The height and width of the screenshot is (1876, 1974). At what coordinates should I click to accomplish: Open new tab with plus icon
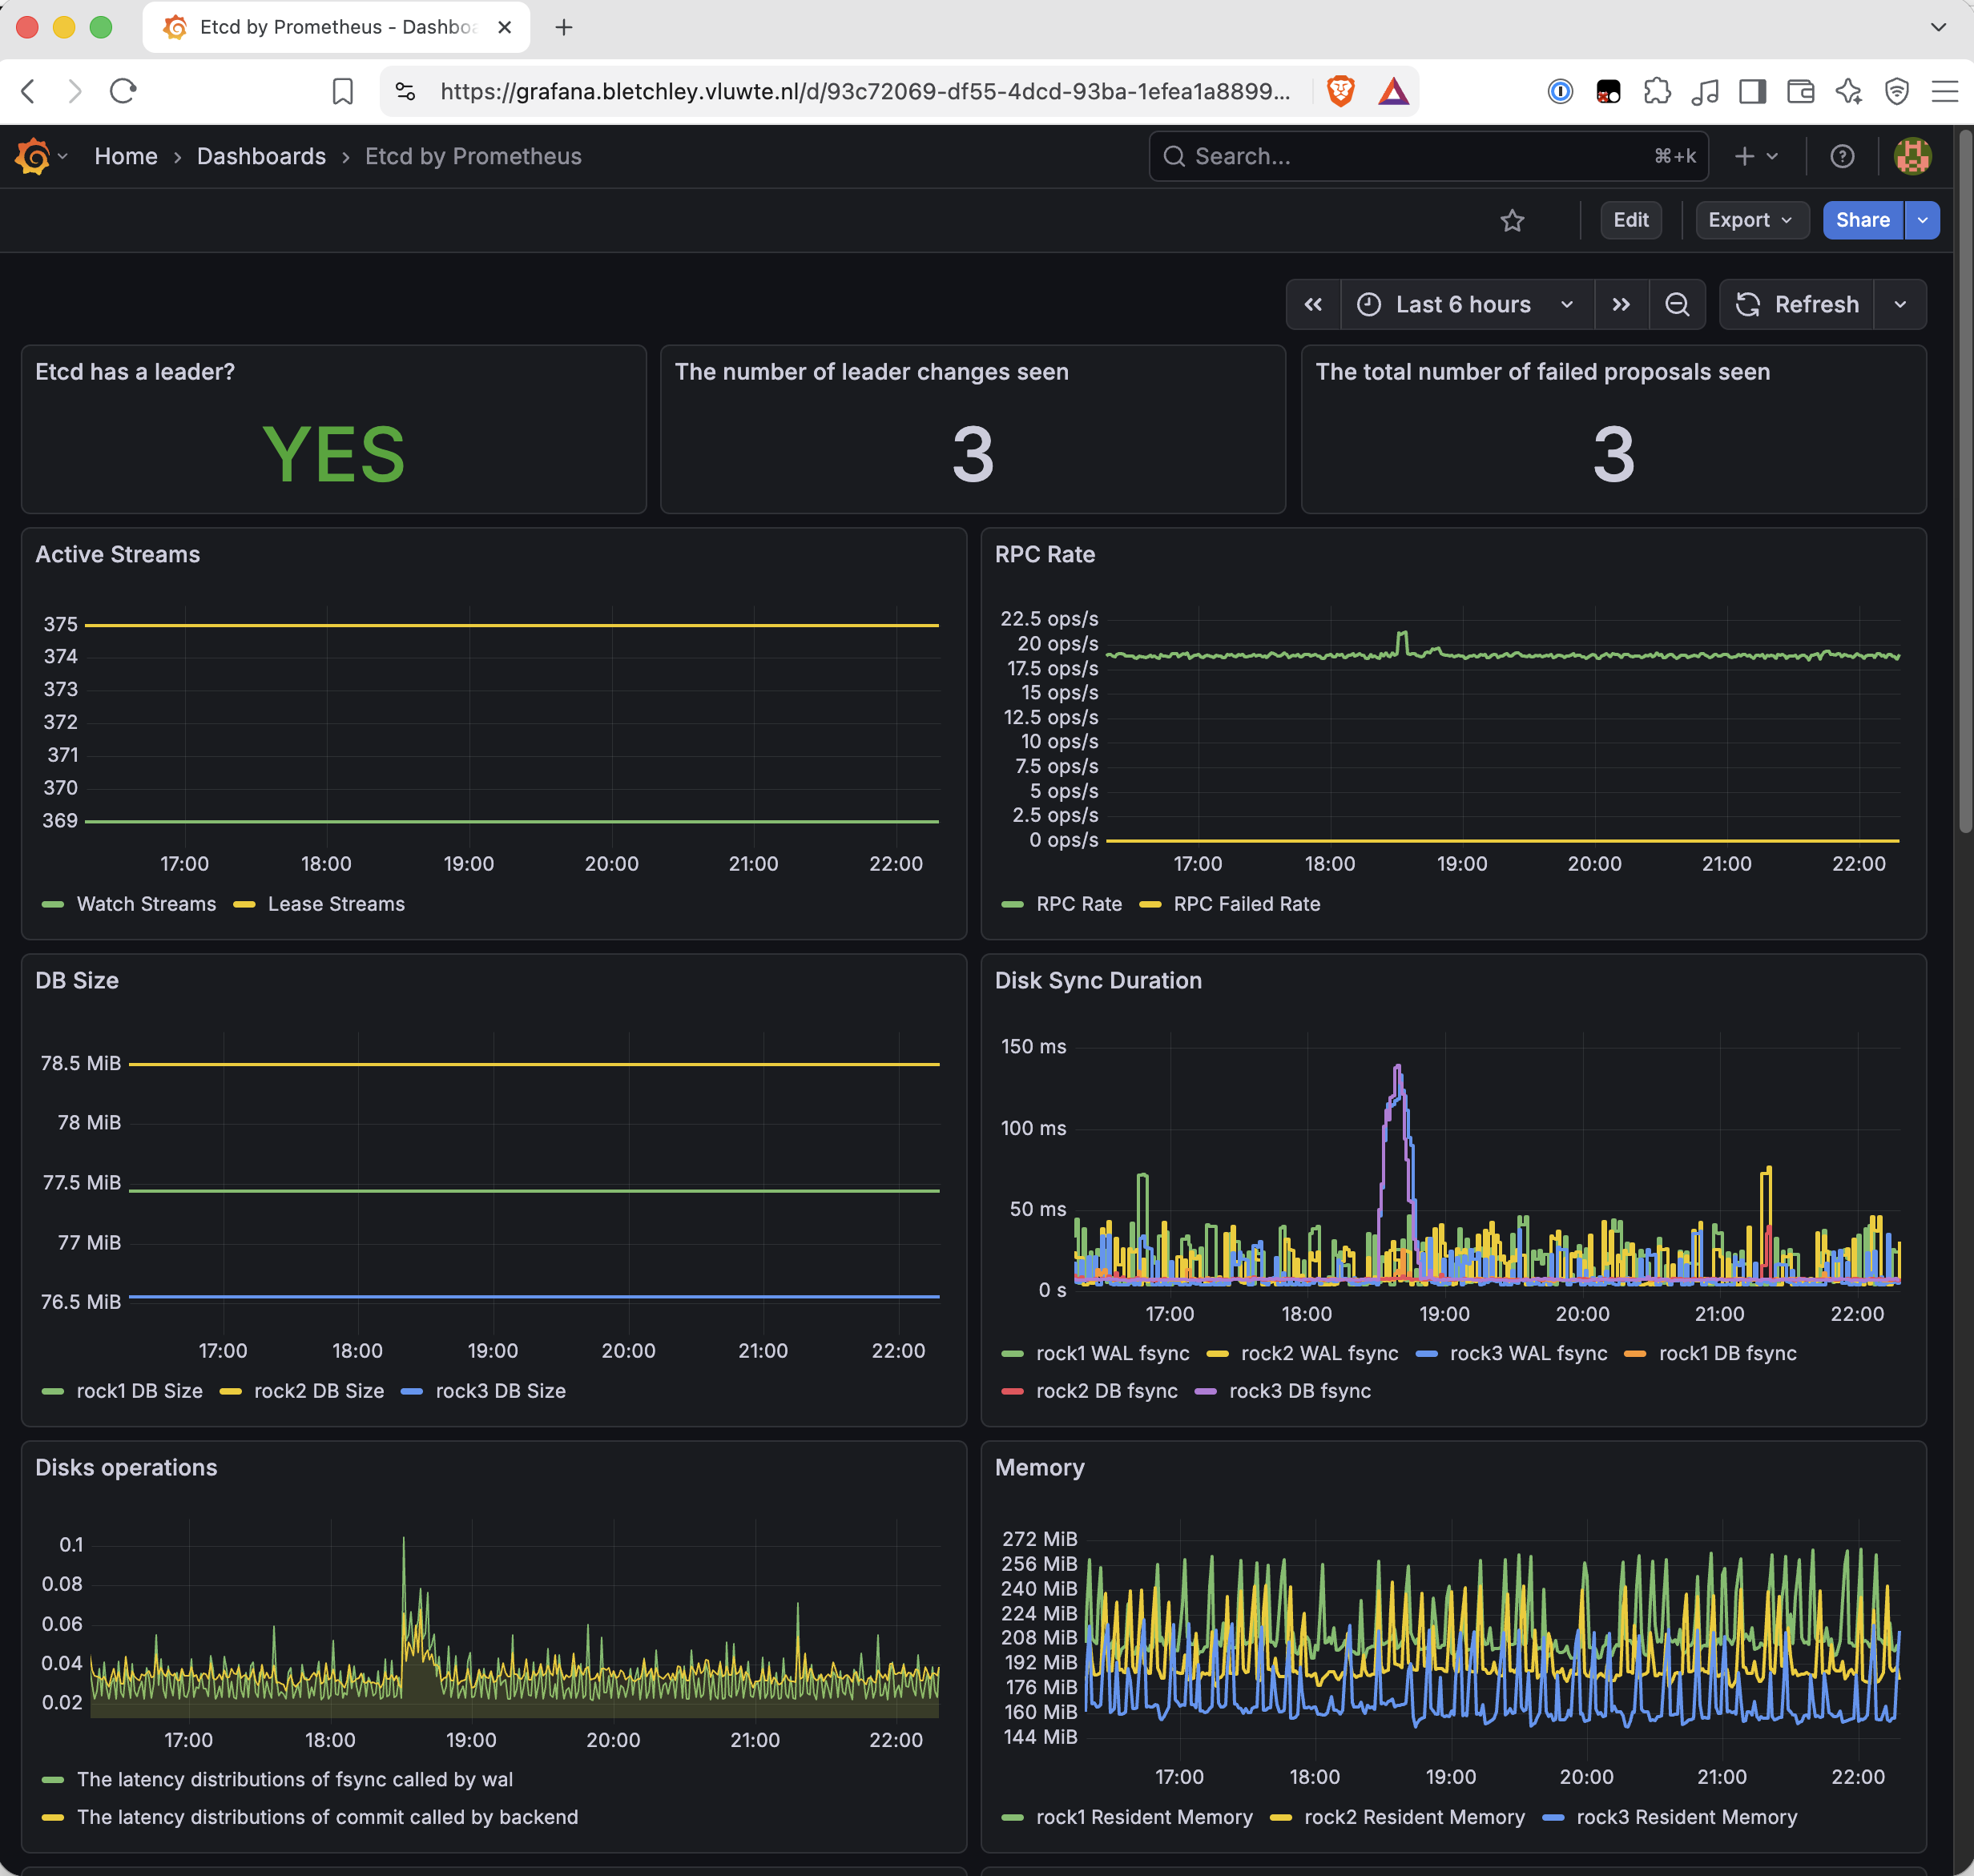click(564, 27)
